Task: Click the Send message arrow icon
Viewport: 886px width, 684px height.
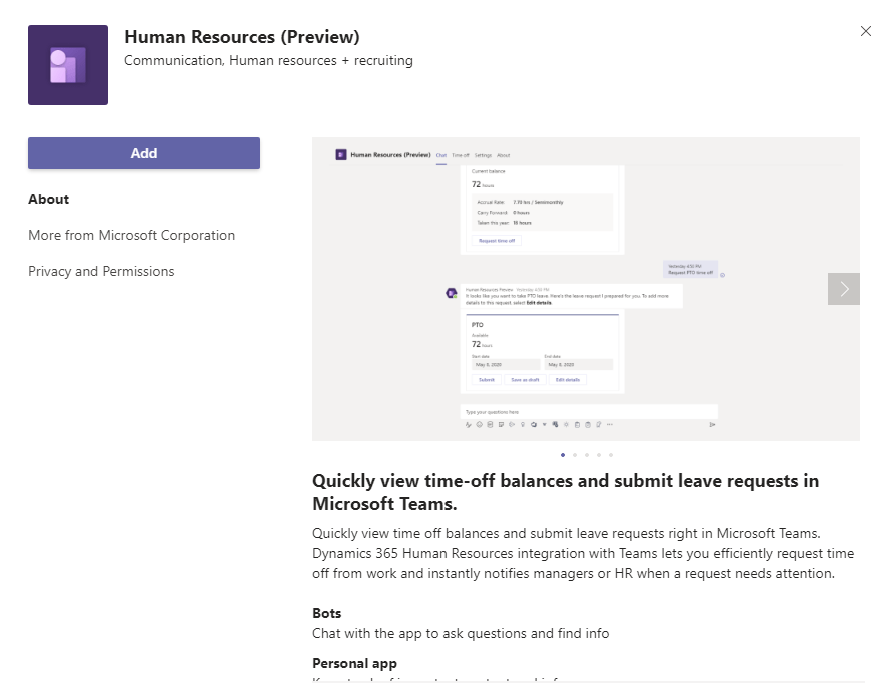Action: tap(712, 424)
